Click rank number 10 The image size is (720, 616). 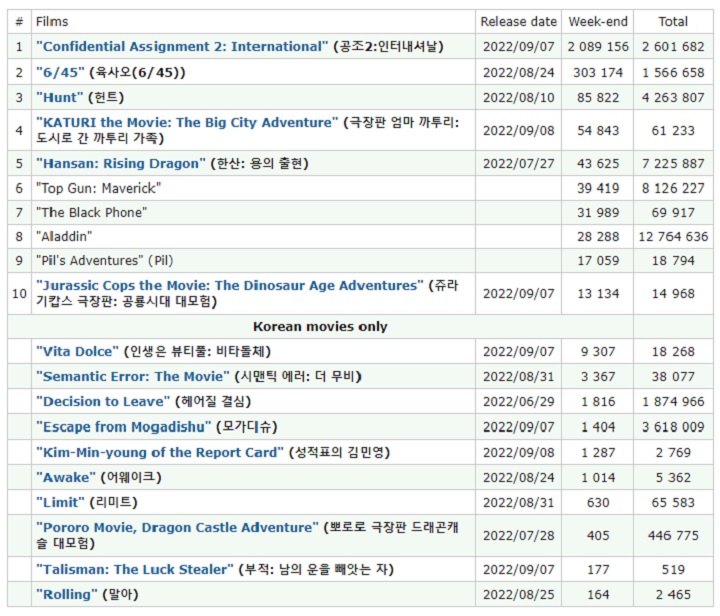coord(19,293)
